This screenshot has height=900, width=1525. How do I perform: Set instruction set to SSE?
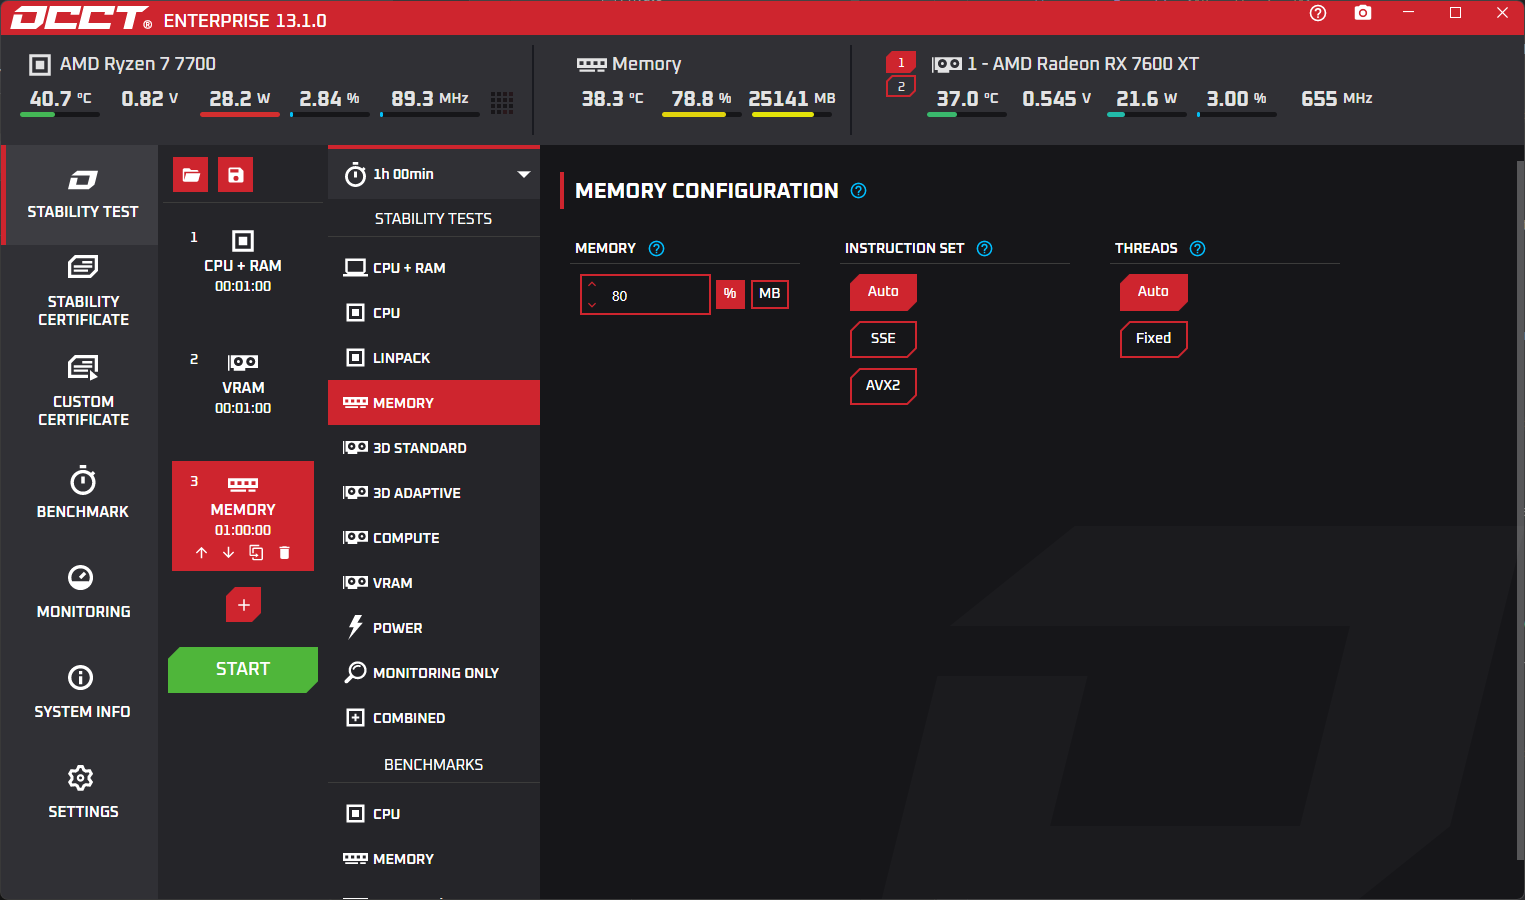[883, 339]
